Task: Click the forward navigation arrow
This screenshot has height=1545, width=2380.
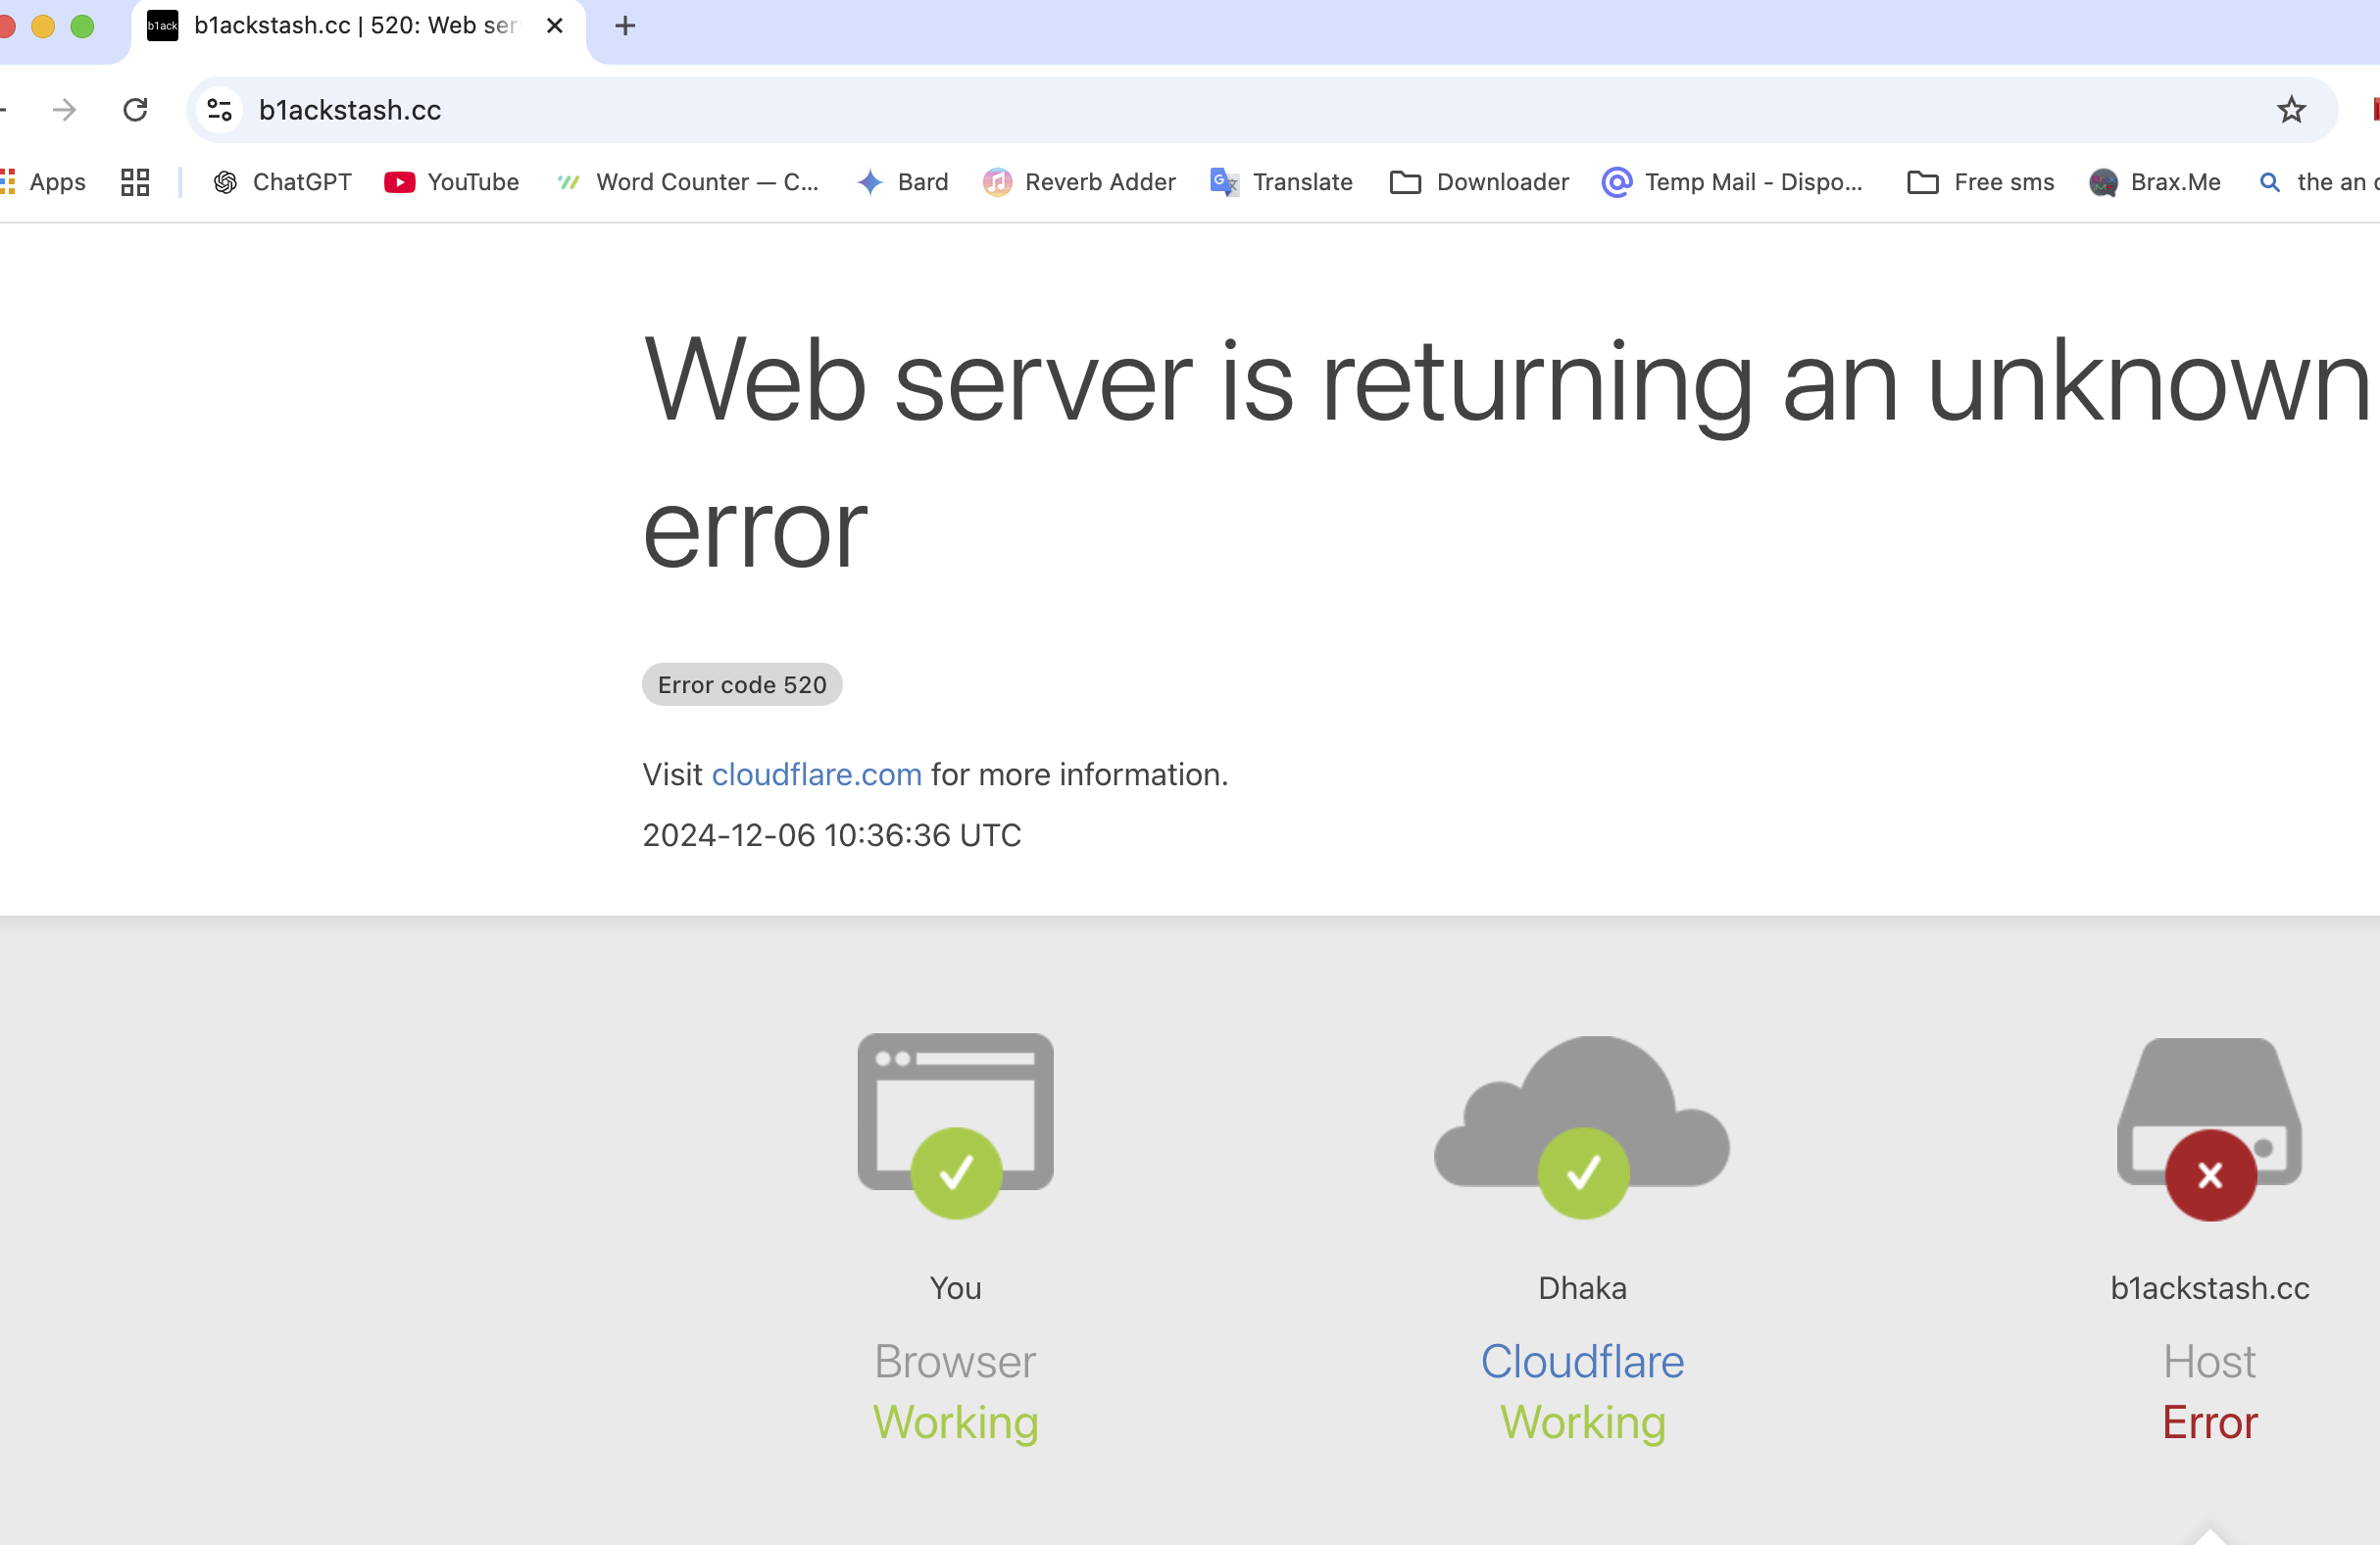Action: (x=64, y=109)
